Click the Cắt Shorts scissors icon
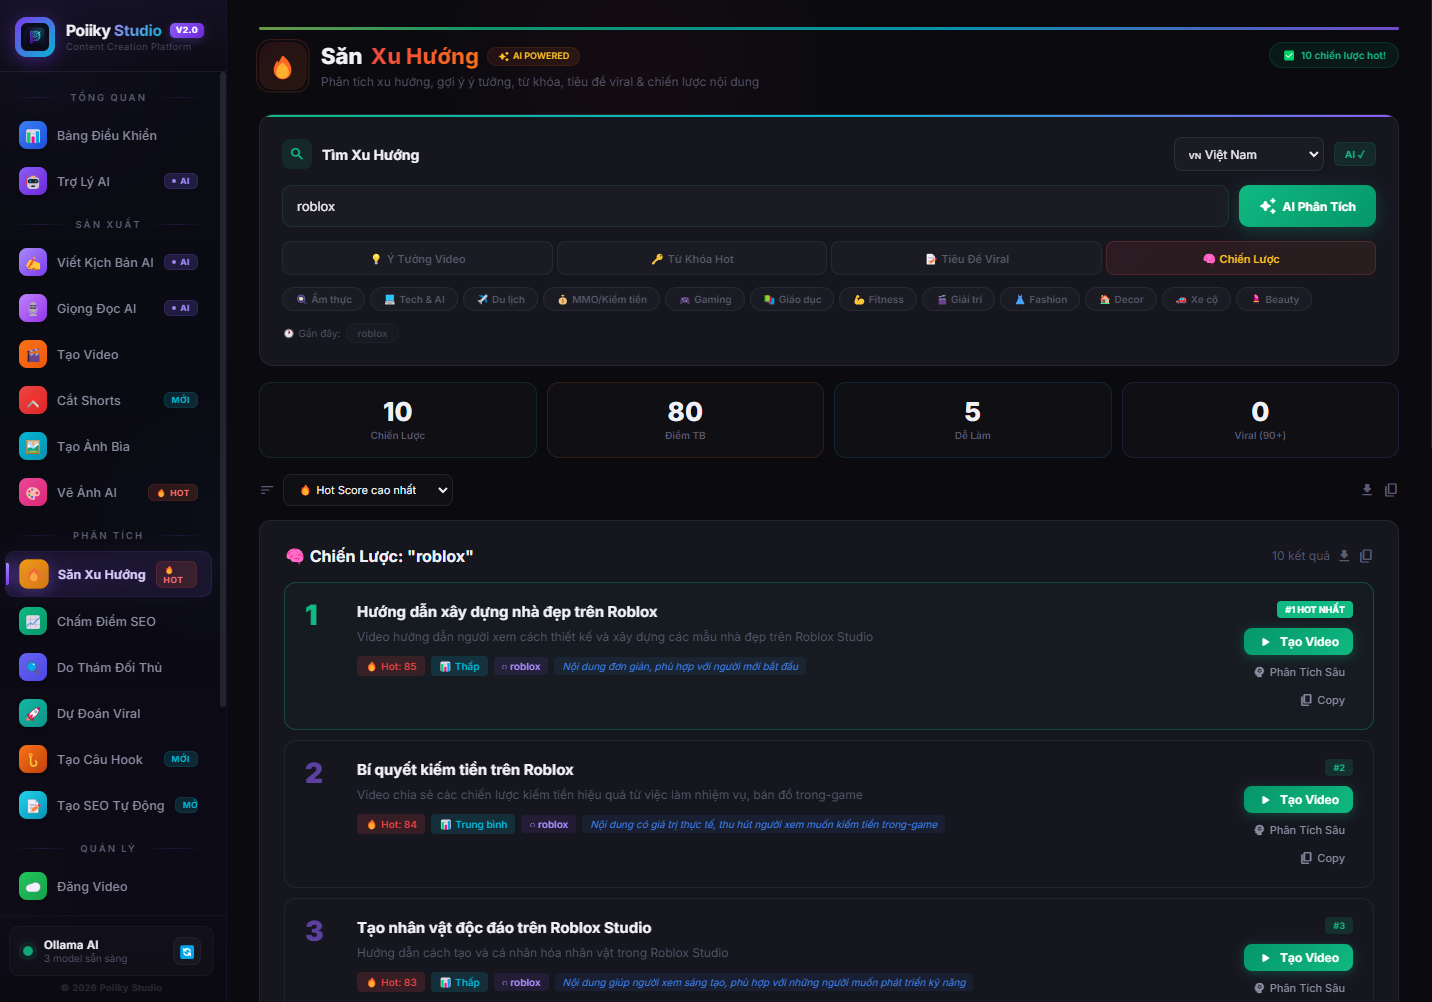 [x=33, y=401]
